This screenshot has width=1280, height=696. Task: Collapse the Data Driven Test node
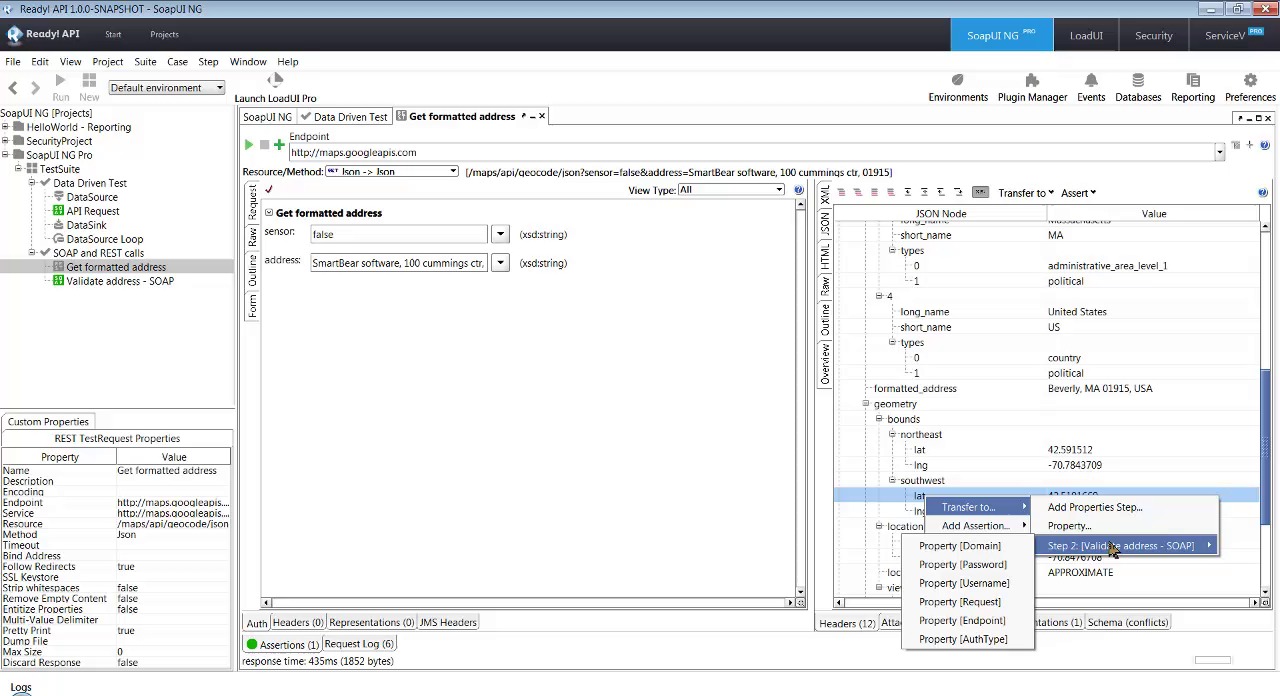point(32,183)
